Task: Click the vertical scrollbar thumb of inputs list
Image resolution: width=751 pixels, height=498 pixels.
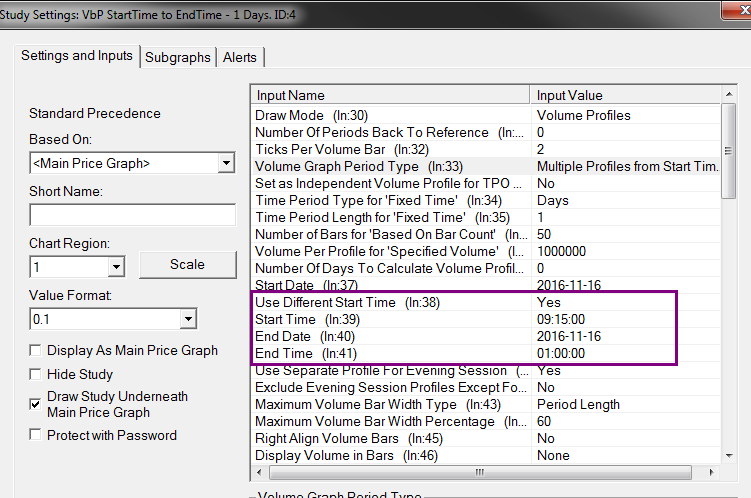Action: pyautogui.click(x=728, y=151)
